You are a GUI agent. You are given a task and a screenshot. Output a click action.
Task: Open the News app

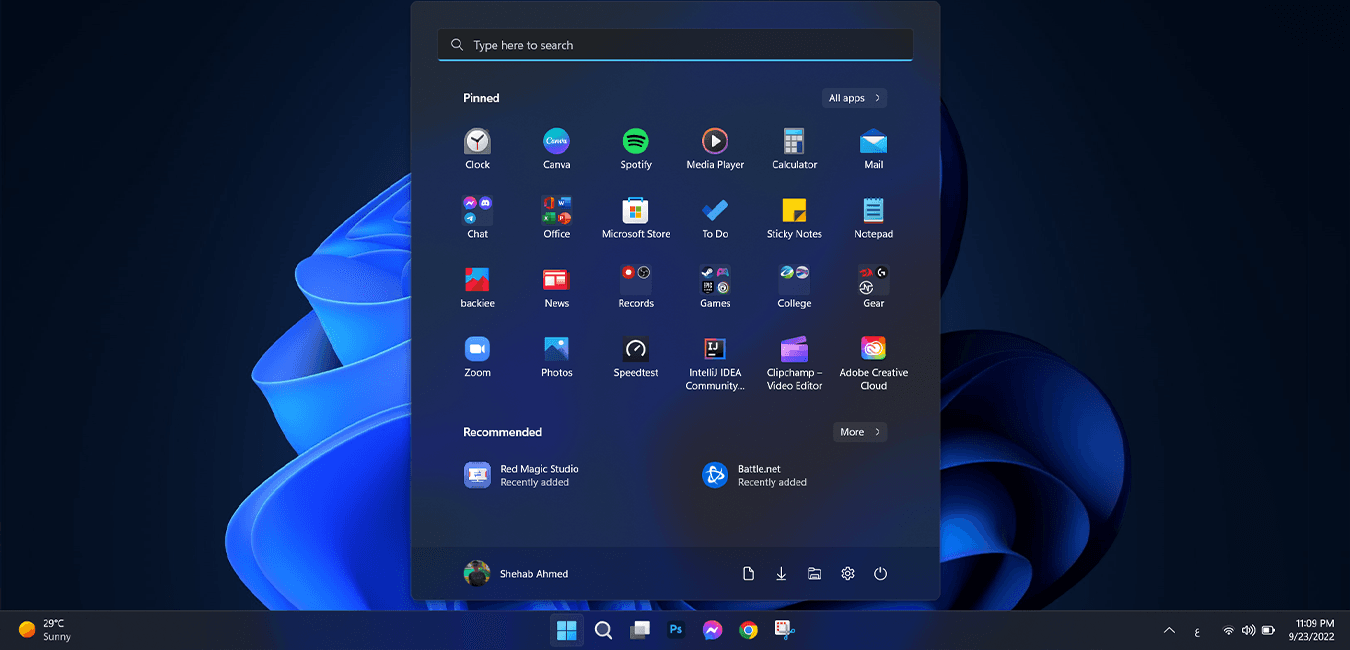click(556, 287)
